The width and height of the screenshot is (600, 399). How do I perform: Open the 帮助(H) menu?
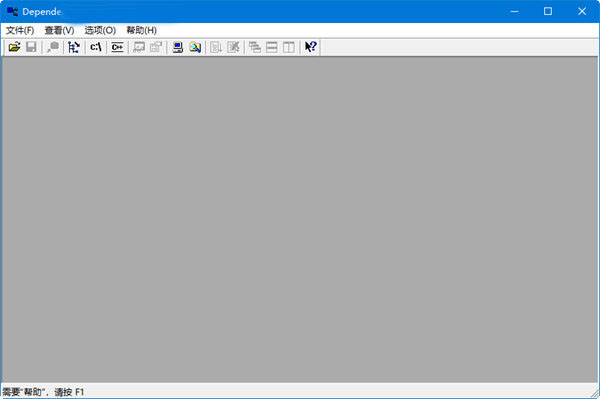coord(142,30)
